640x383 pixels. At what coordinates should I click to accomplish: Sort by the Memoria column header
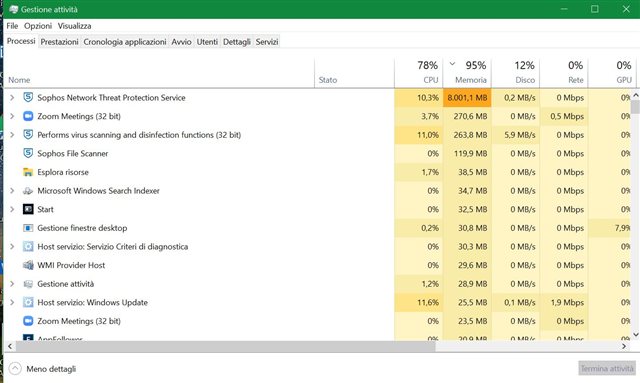pos(467,73)
